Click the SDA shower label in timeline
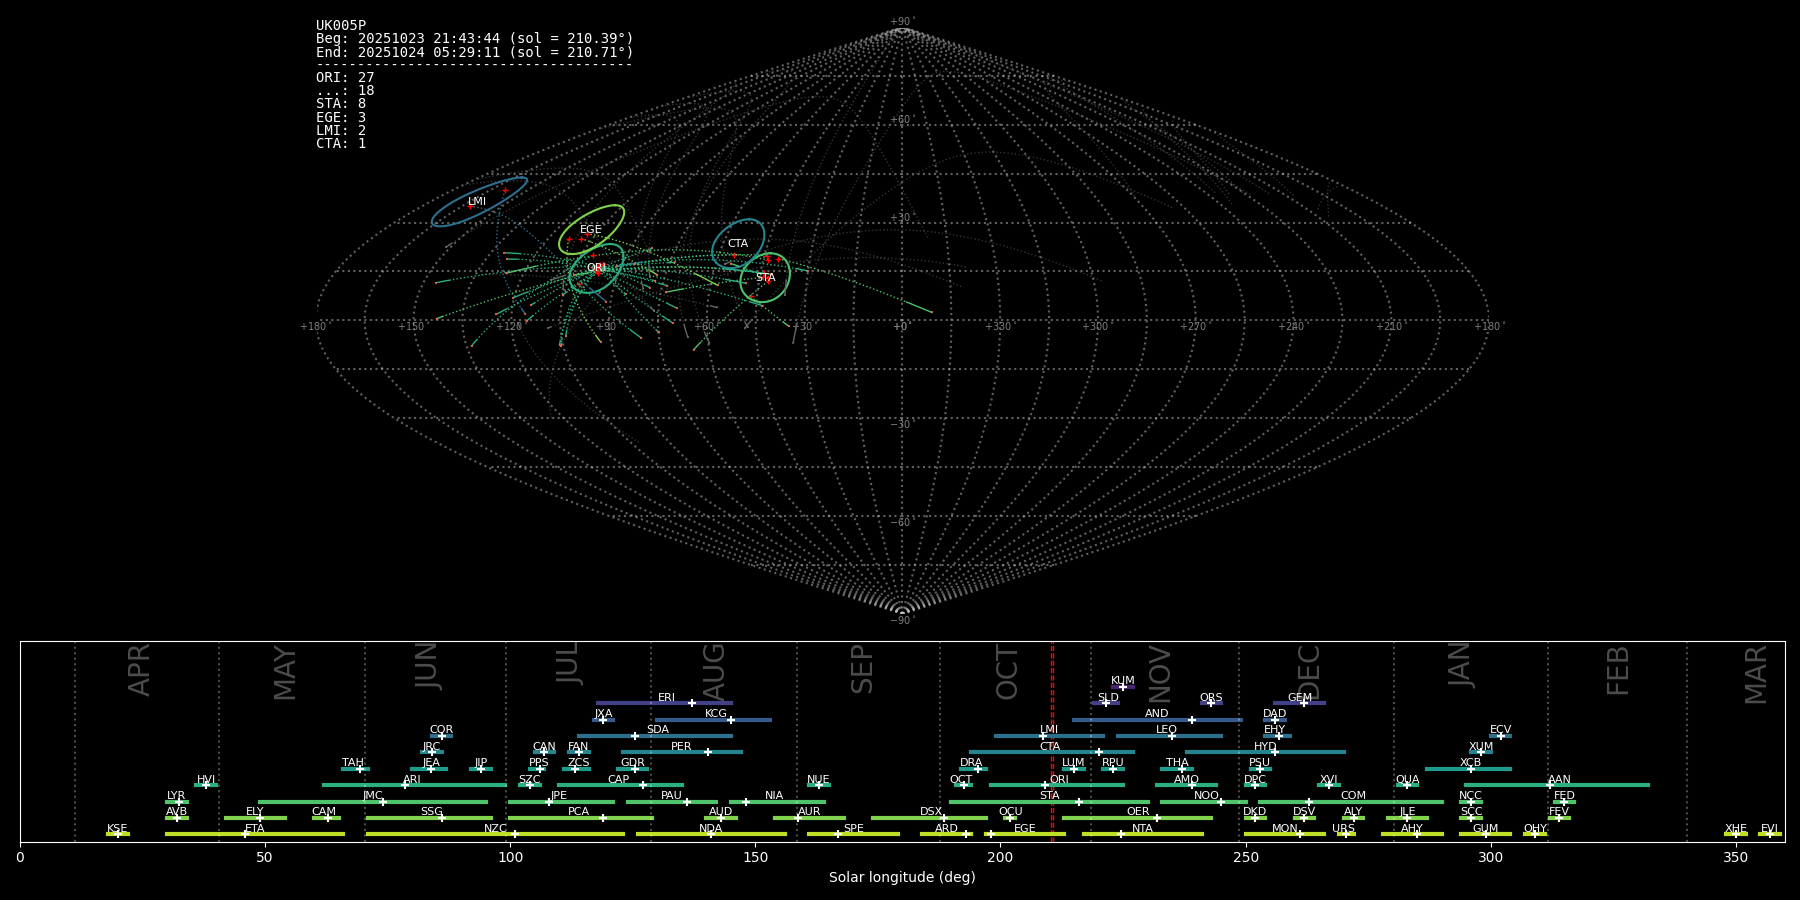This screenshot has height=900, width=1800. (x=658, y=730)
